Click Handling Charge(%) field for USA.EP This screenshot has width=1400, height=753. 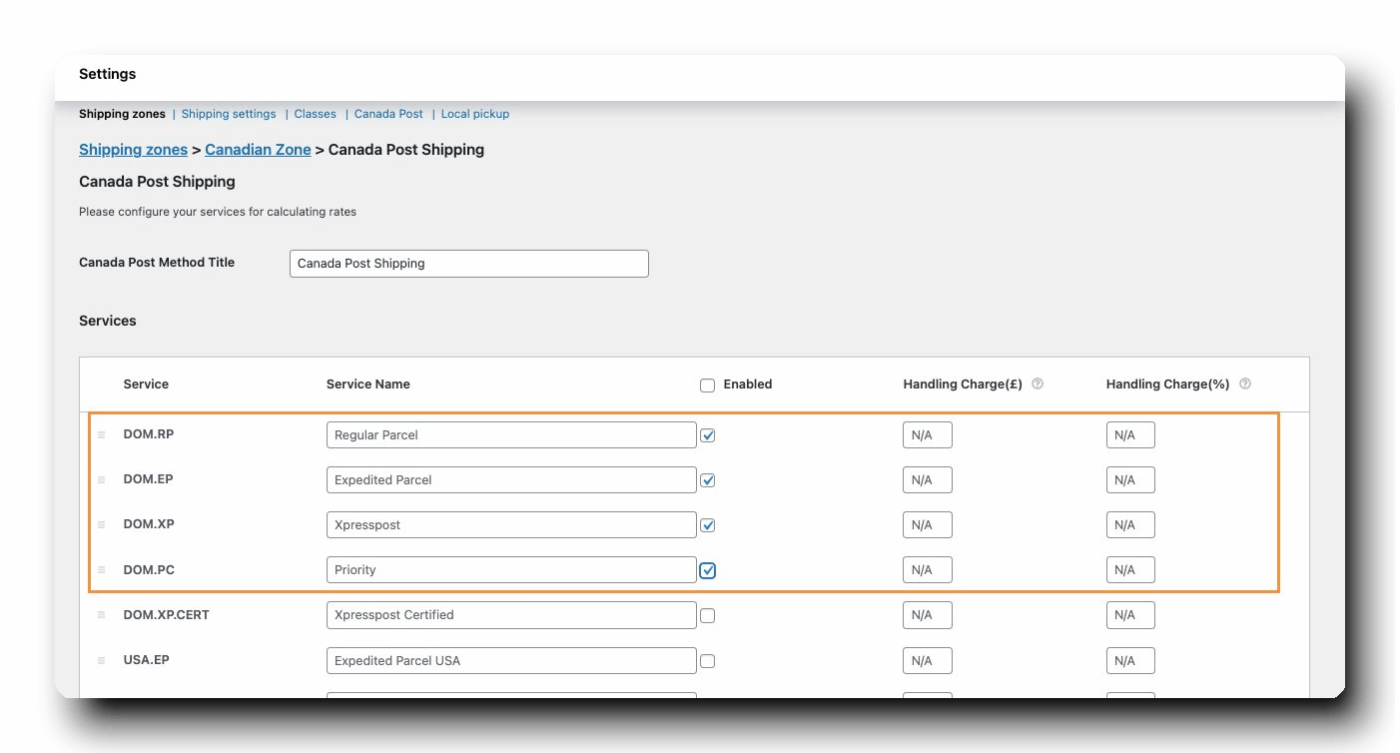pos(1130,661)
